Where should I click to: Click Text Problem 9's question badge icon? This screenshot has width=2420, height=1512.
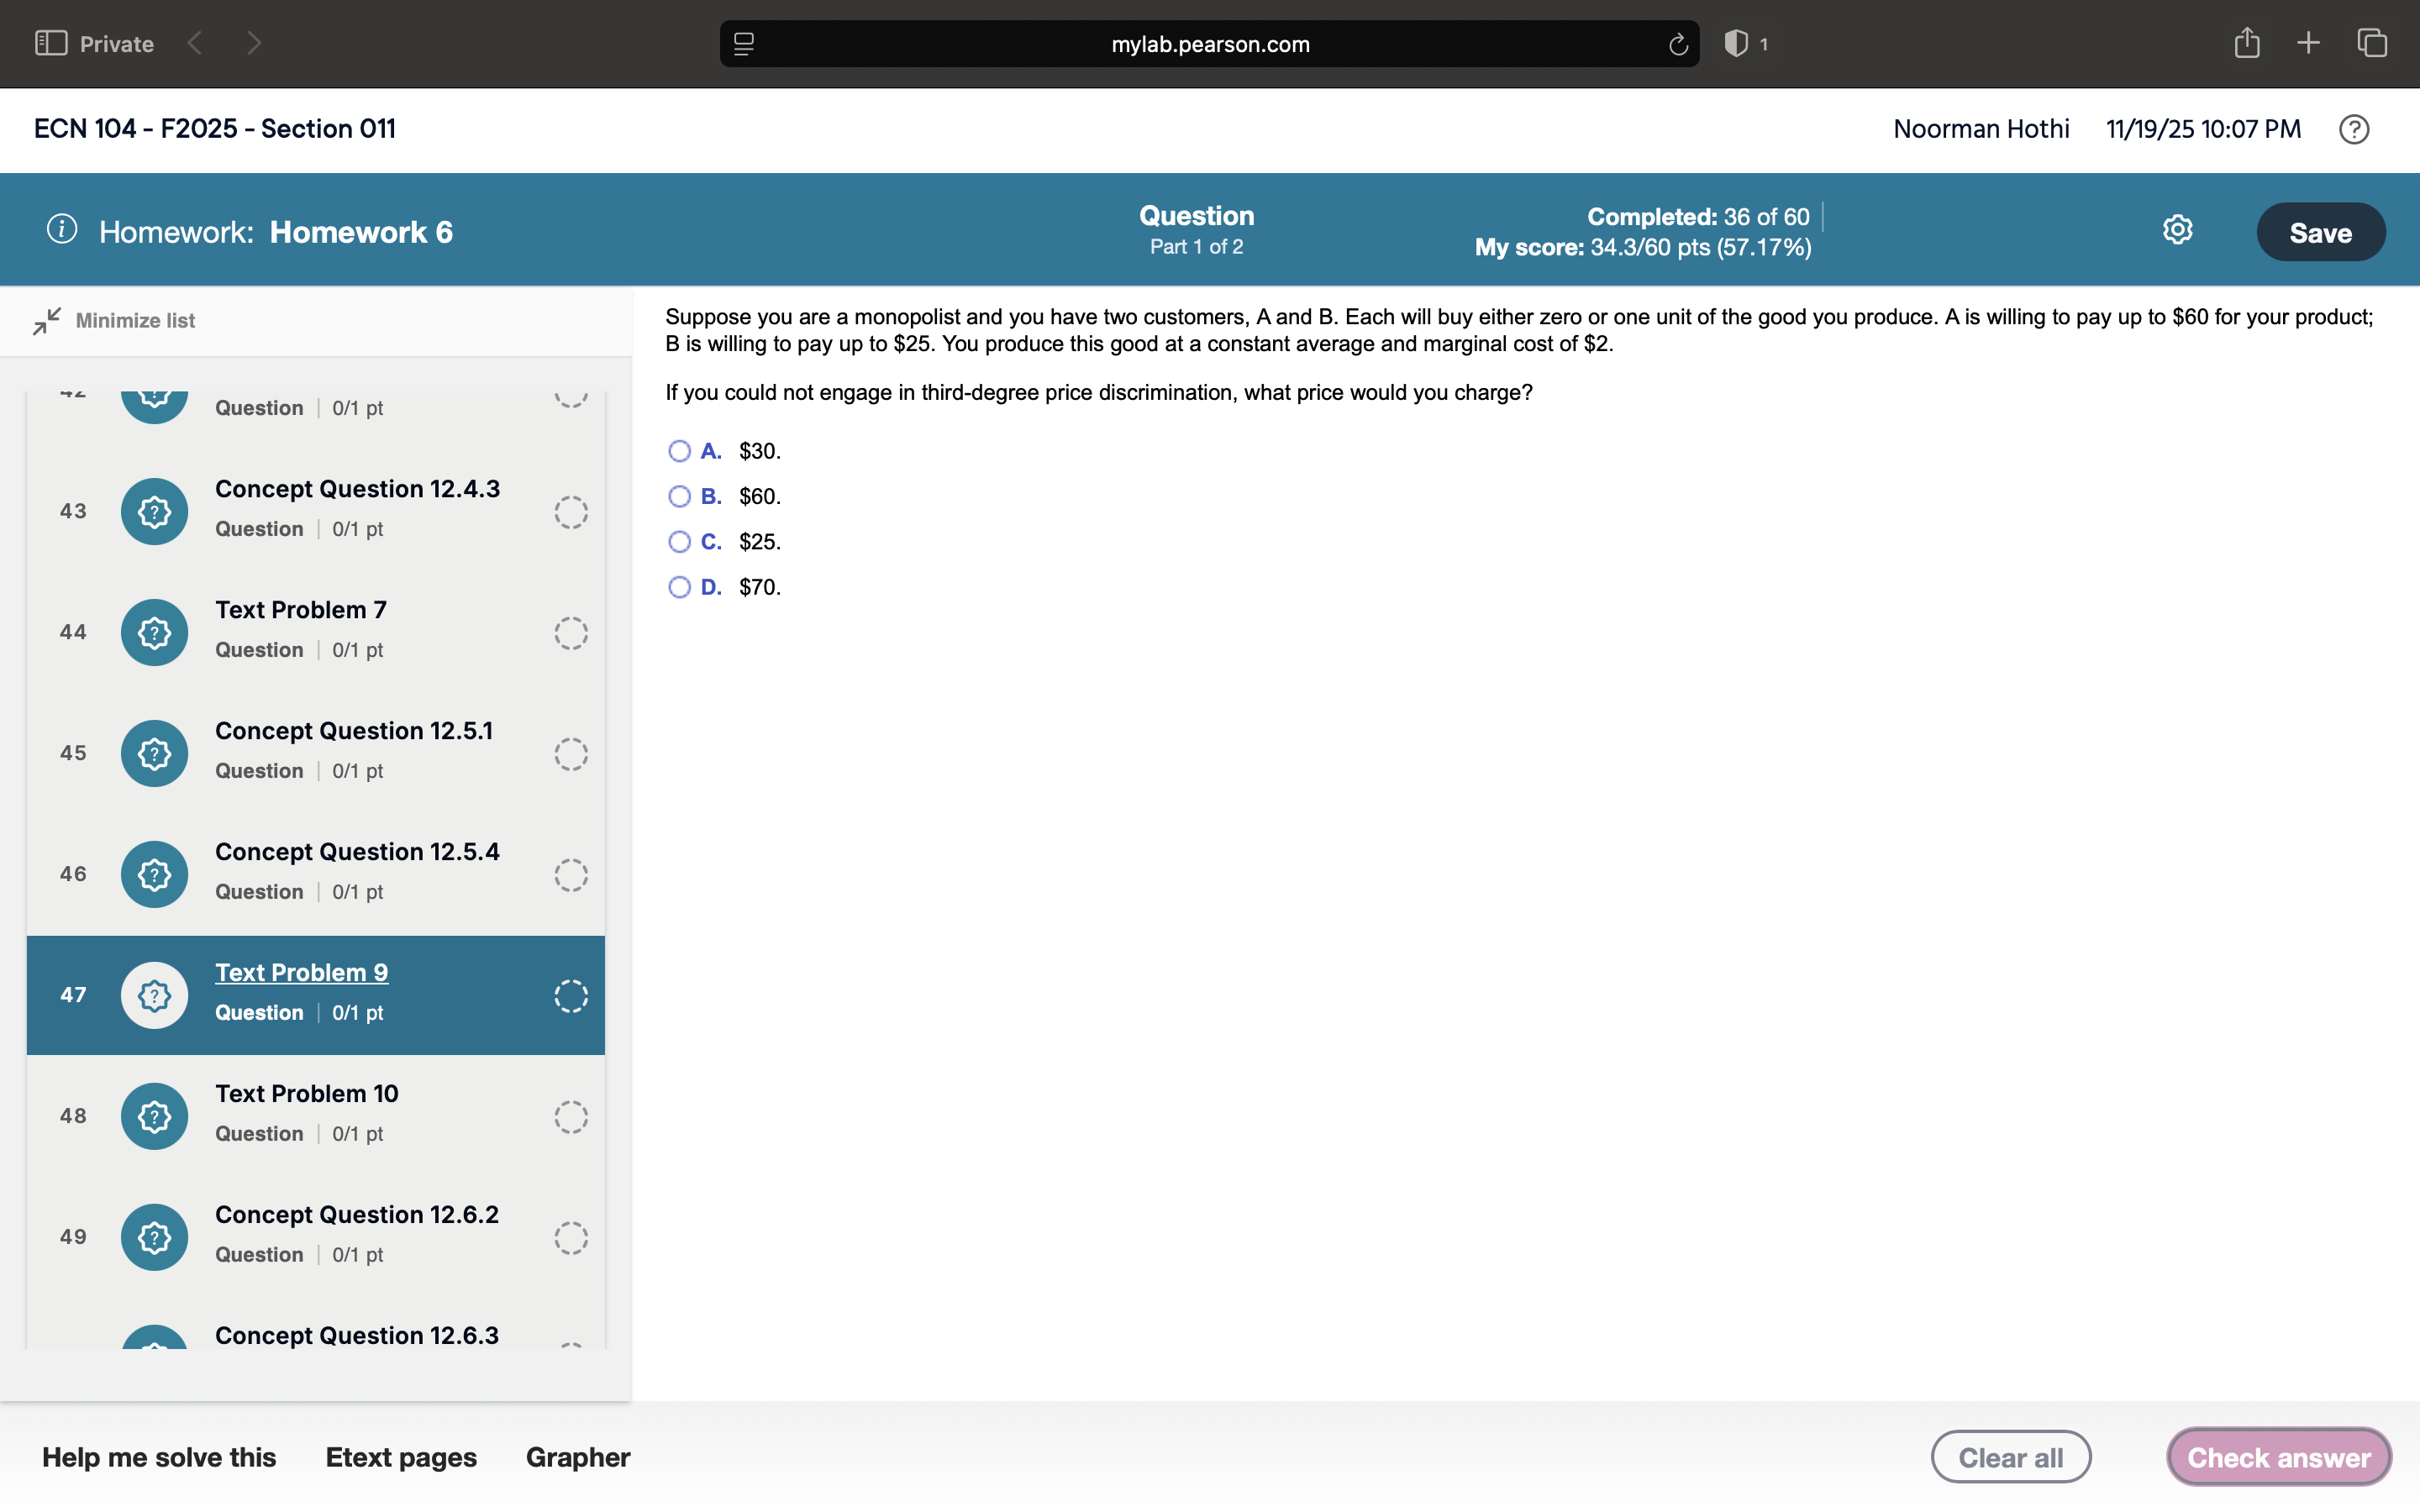pyautogui.click(x=154, y=995)
